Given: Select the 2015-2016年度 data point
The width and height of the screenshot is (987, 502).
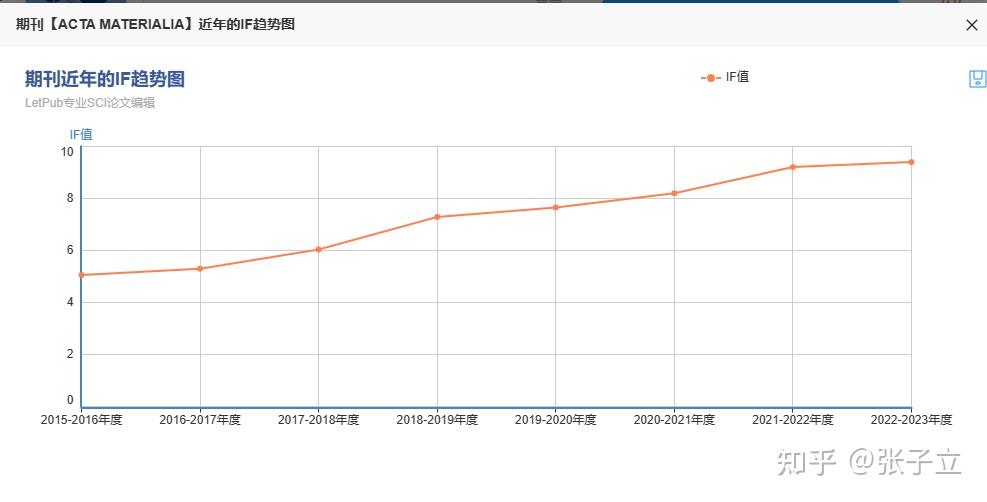Looking at the screenshot, I should (x=81, y=275).
